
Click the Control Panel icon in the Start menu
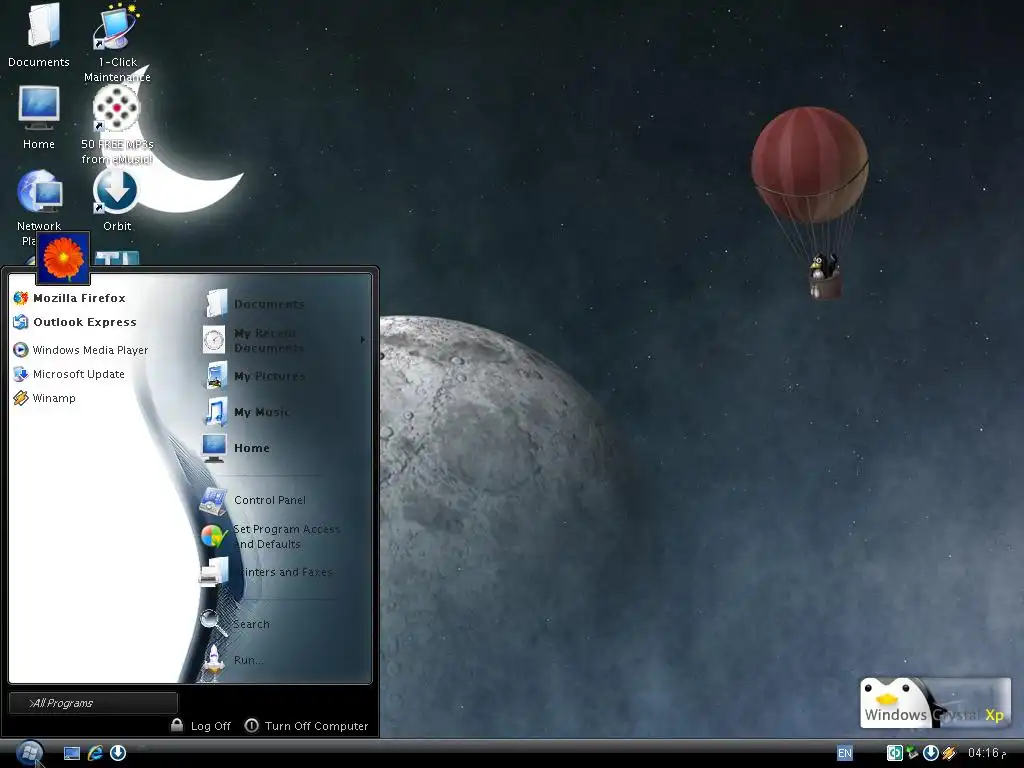(214, 500)
